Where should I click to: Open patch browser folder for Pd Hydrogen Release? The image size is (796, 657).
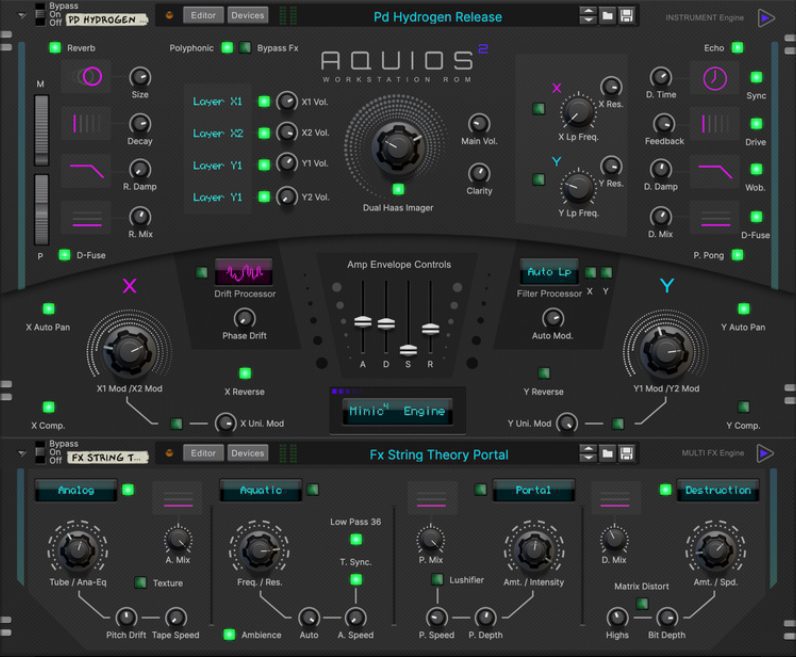(x=607, y=16)
